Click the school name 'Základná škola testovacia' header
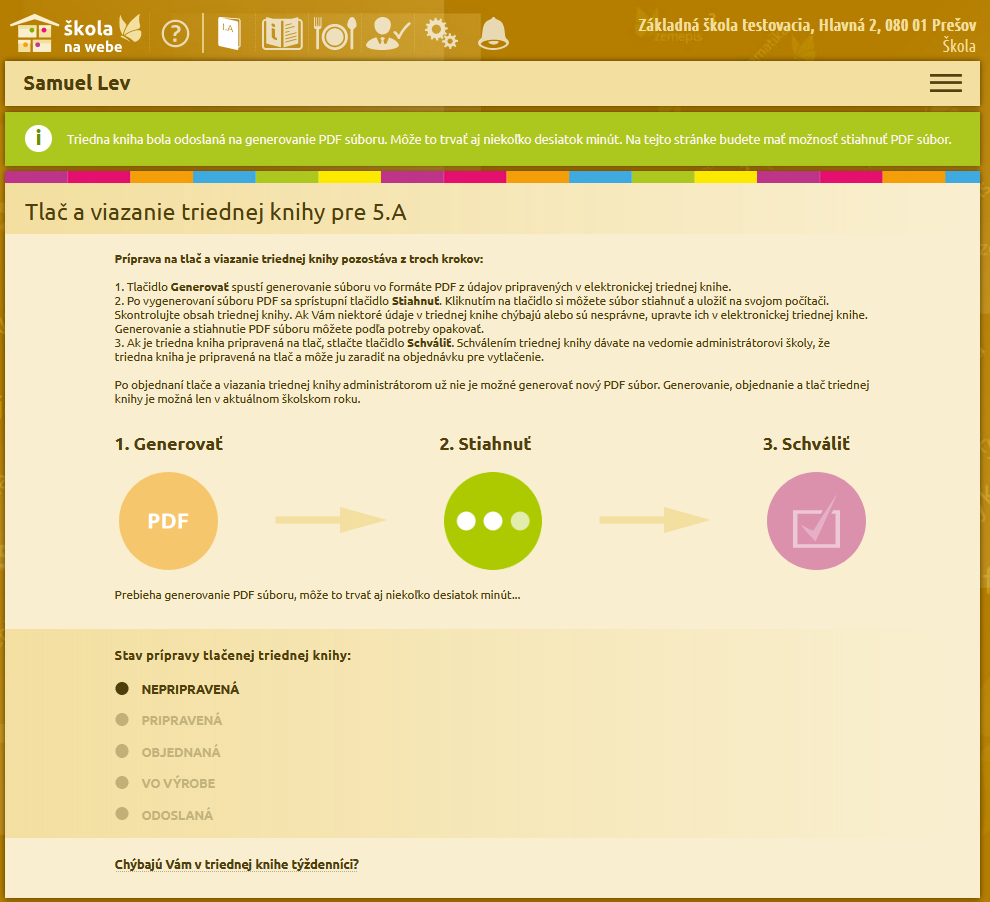 tap(807, 25)
